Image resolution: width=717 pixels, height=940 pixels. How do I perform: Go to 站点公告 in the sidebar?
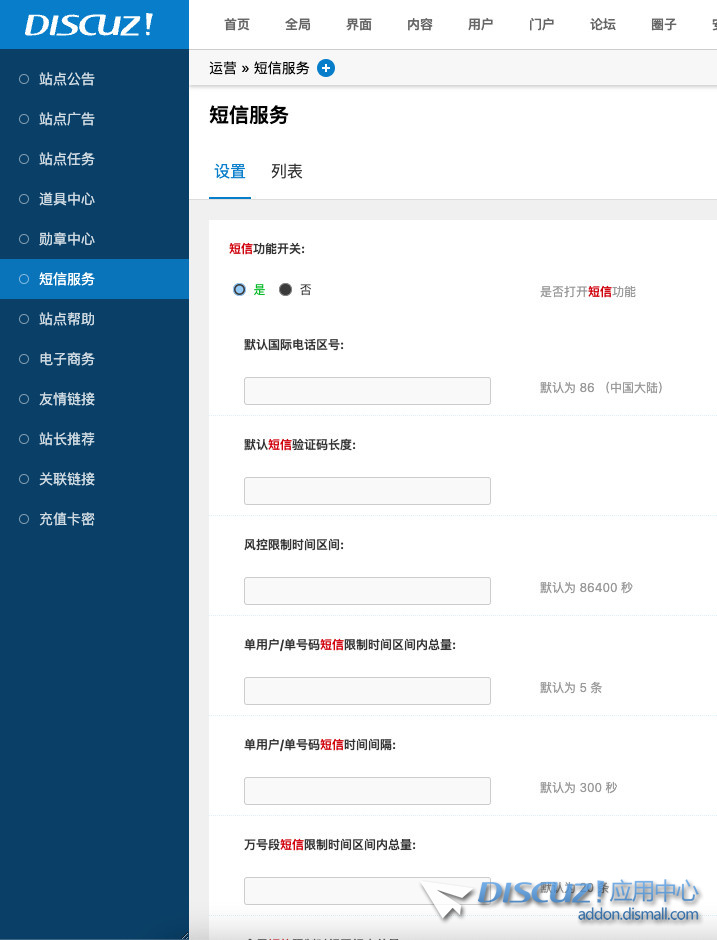[x=67, y=79]
